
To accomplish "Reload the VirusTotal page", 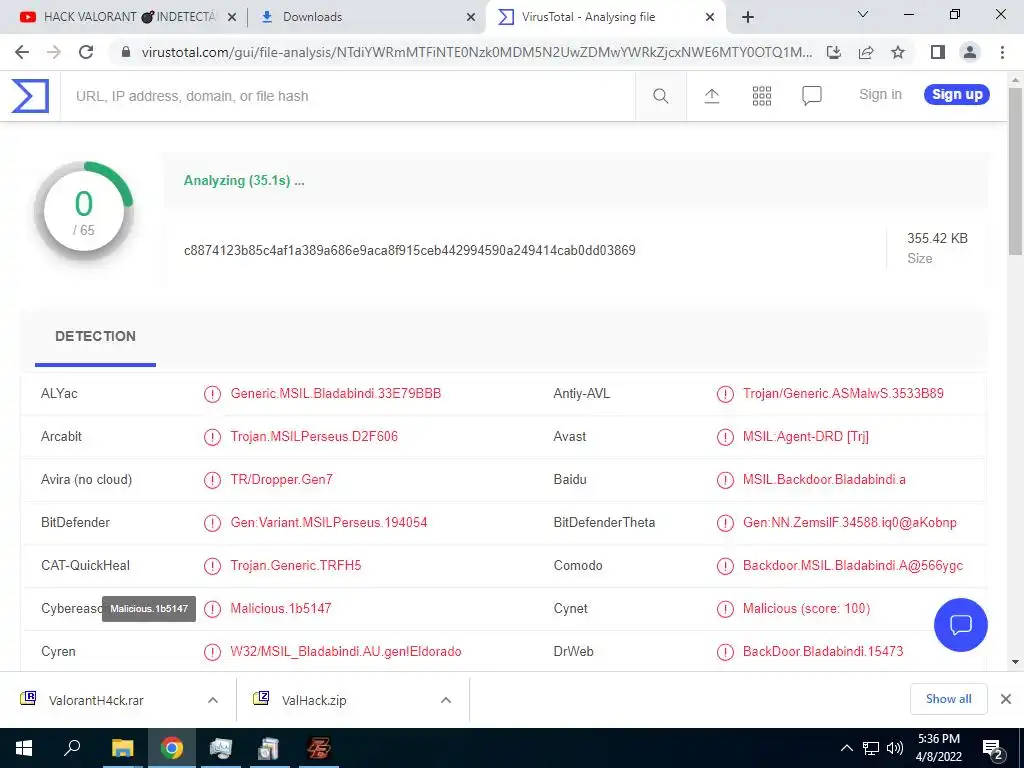I will point(86,52).
